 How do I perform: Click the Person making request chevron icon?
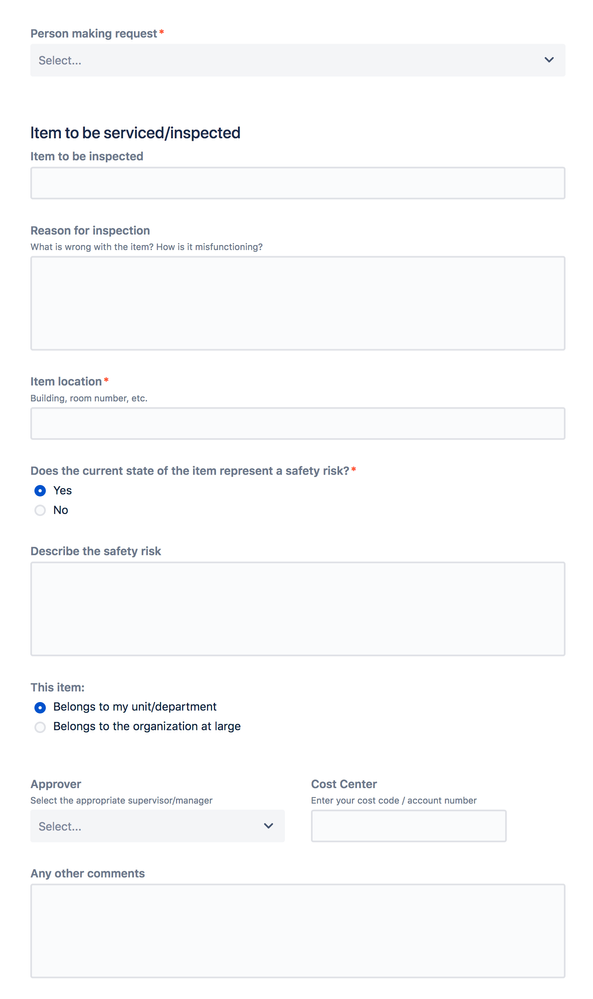point(548,60)
